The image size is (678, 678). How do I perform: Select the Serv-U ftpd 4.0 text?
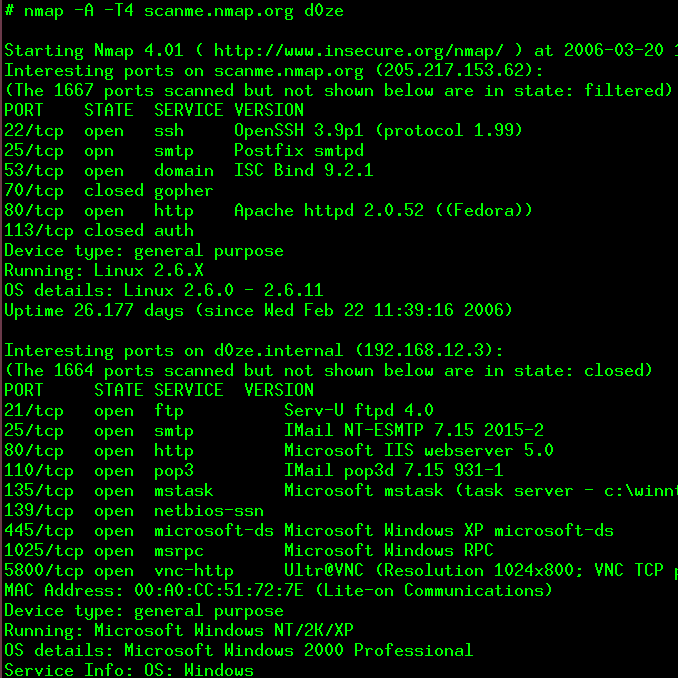click(x=359, y=410)
